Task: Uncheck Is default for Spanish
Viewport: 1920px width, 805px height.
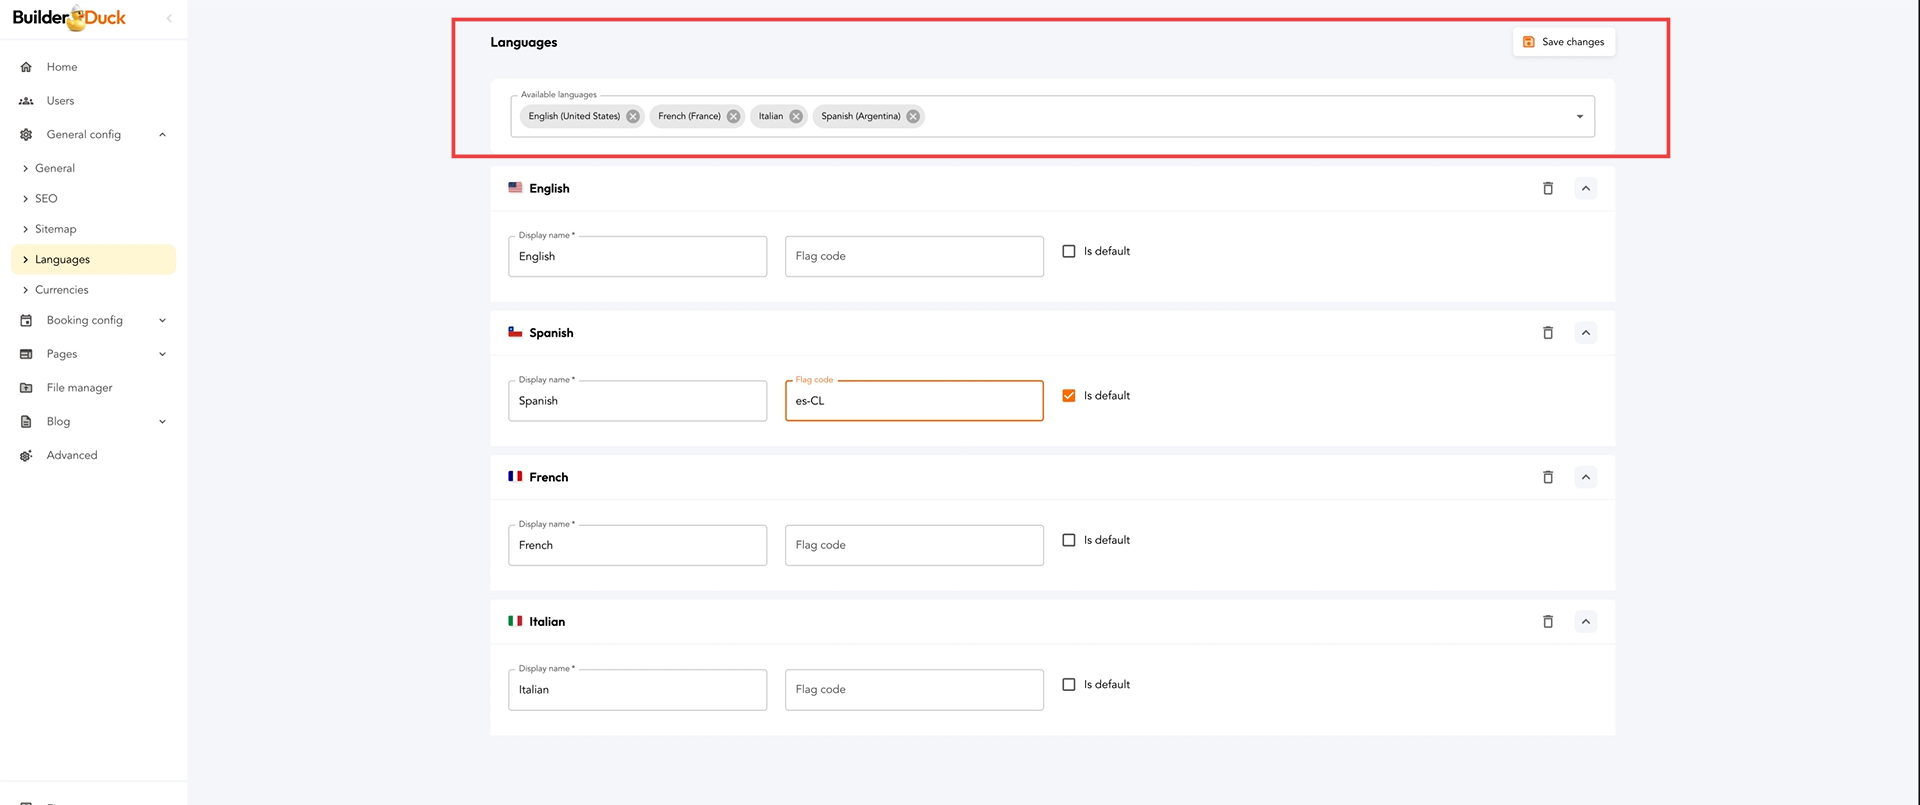Action: [x=1069, y=396]
